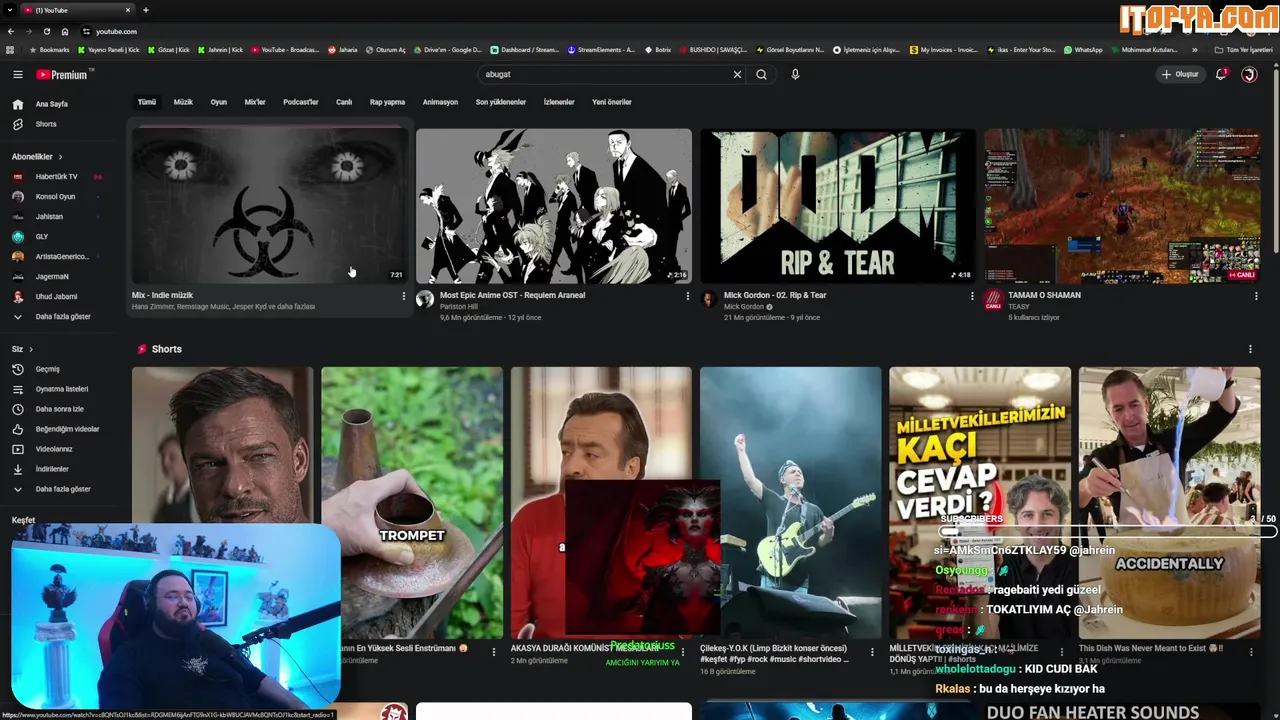Select the Podcast'ler filter chip

[x=301, y=102]
